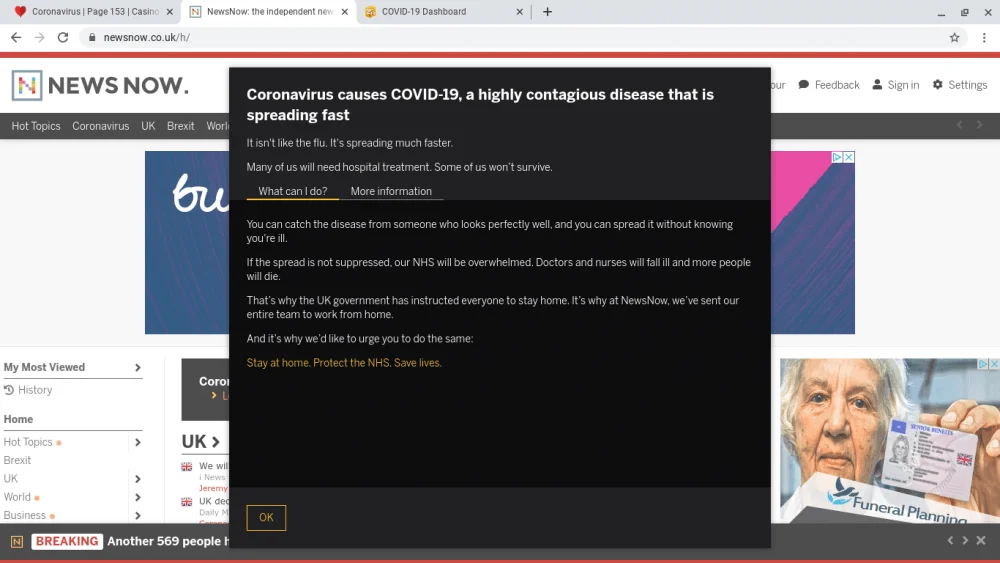Open a new browser tab
Image resolution: width=1000 pixels, height=563 pixels.
point(547,11)
